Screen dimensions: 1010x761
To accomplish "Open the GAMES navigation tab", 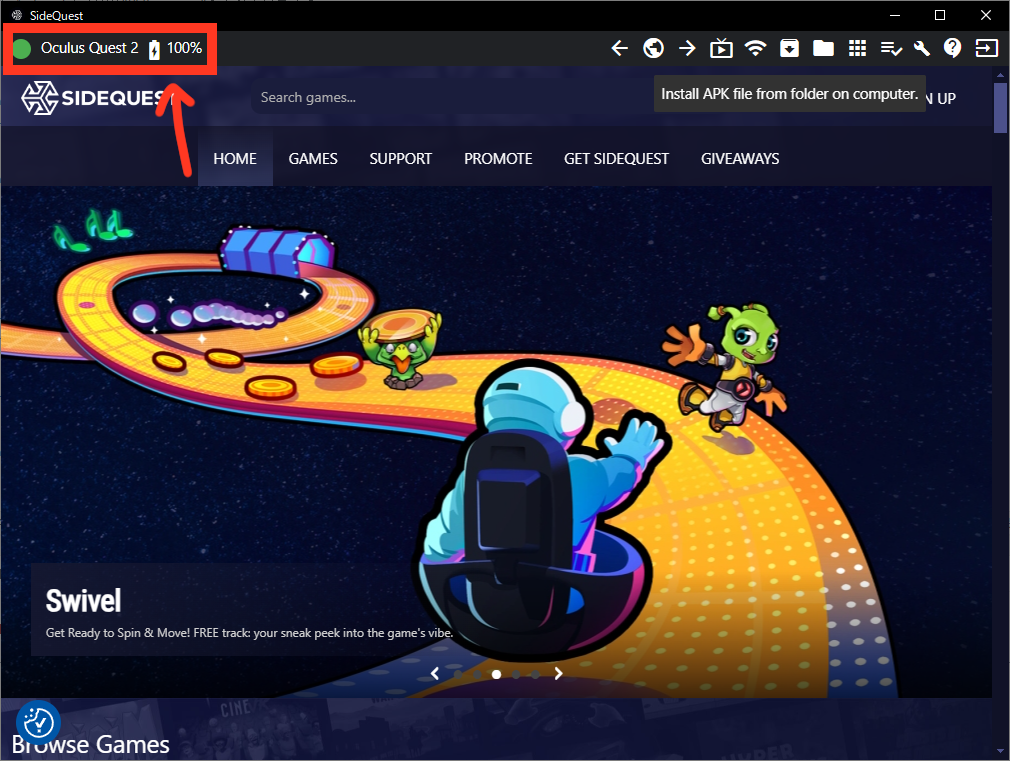I will [313, 158].
